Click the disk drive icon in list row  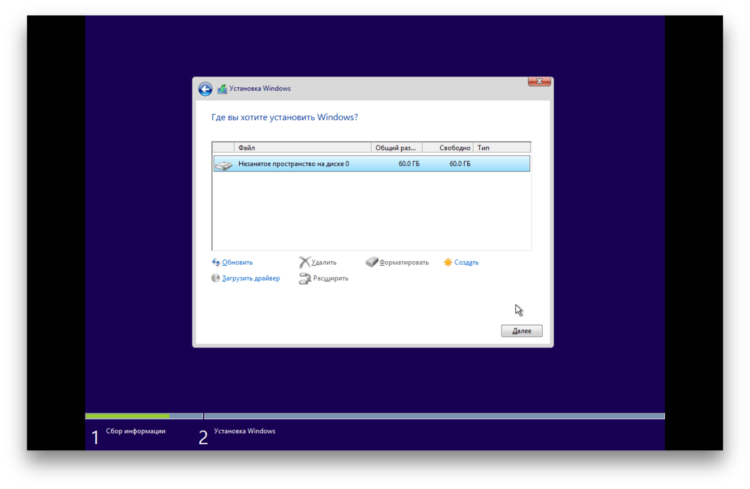coord(223,165)
